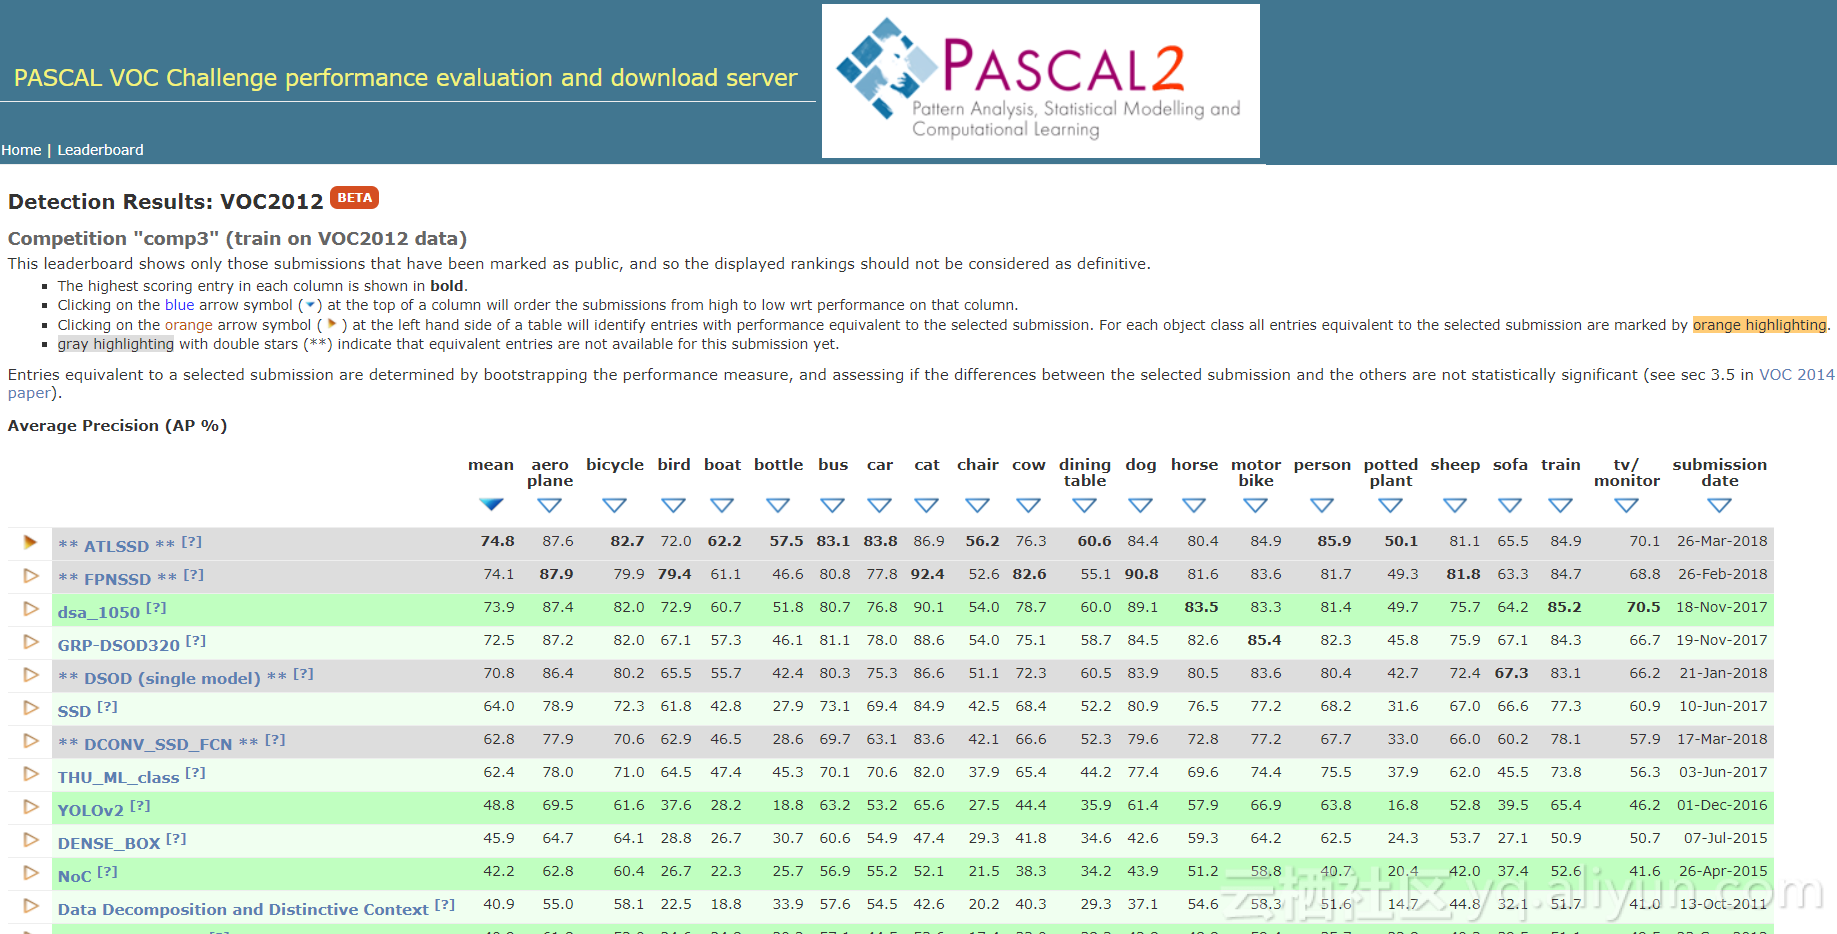Sort by dog column arrow
The width and height of the screenshot is (1837, 934).
pos(1140,505)
